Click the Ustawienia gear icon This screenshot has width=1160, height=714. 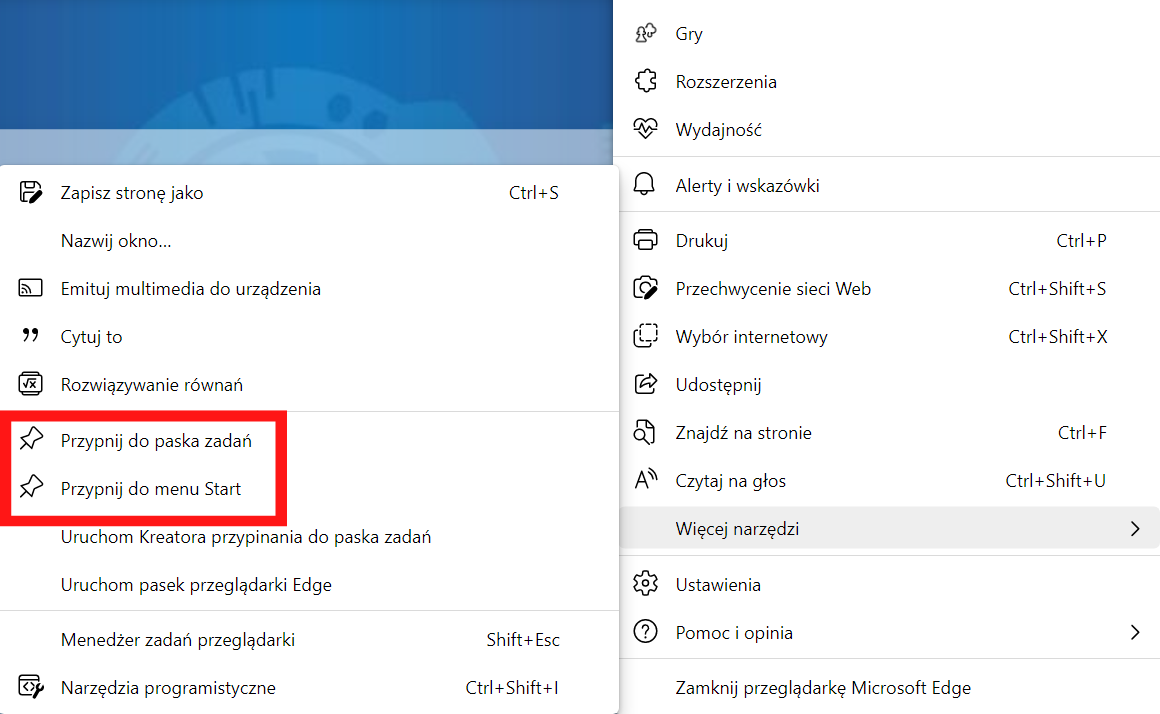tap(645, 585)
